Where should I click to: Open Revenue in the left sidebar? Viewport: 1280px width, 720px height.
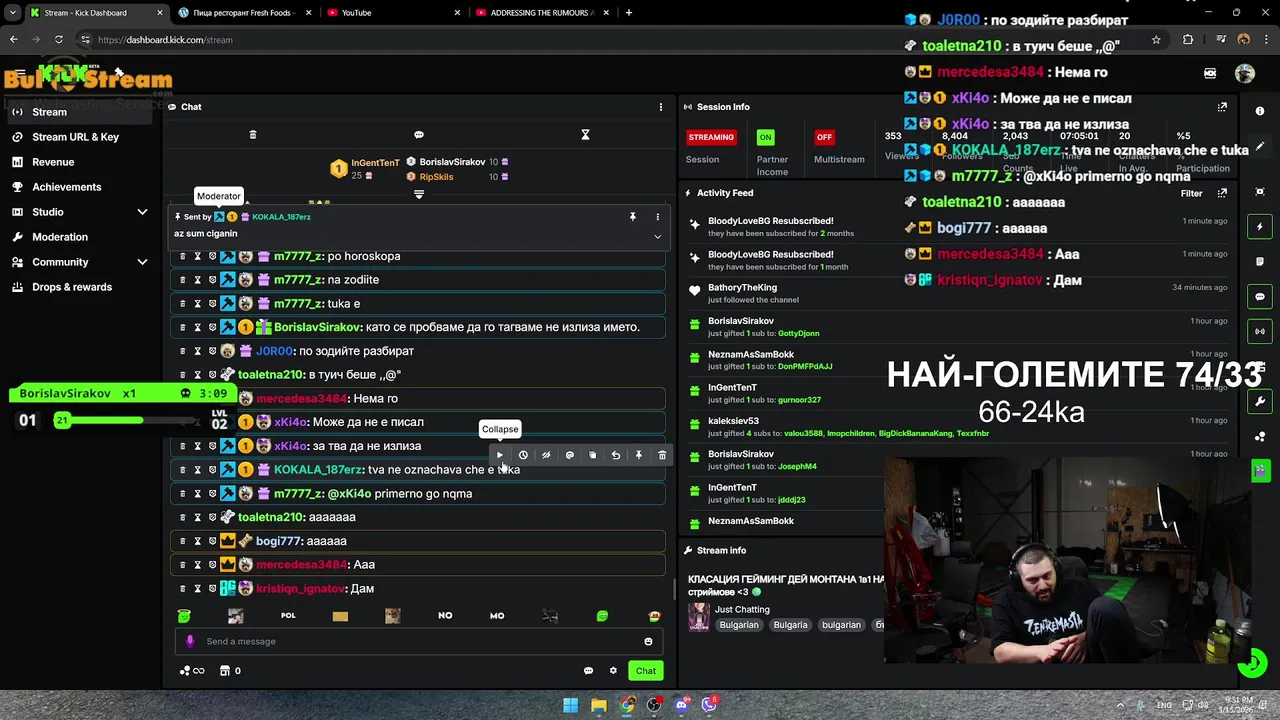point(80,162)
